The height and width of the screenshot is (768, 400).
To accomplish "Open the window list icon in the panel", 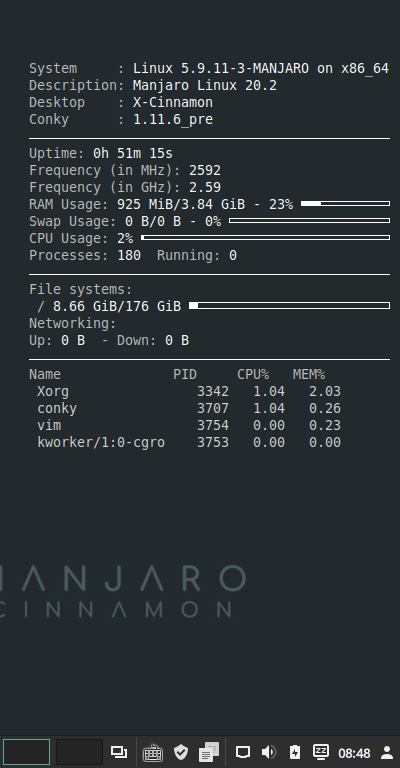I will (x=119, y=752).
